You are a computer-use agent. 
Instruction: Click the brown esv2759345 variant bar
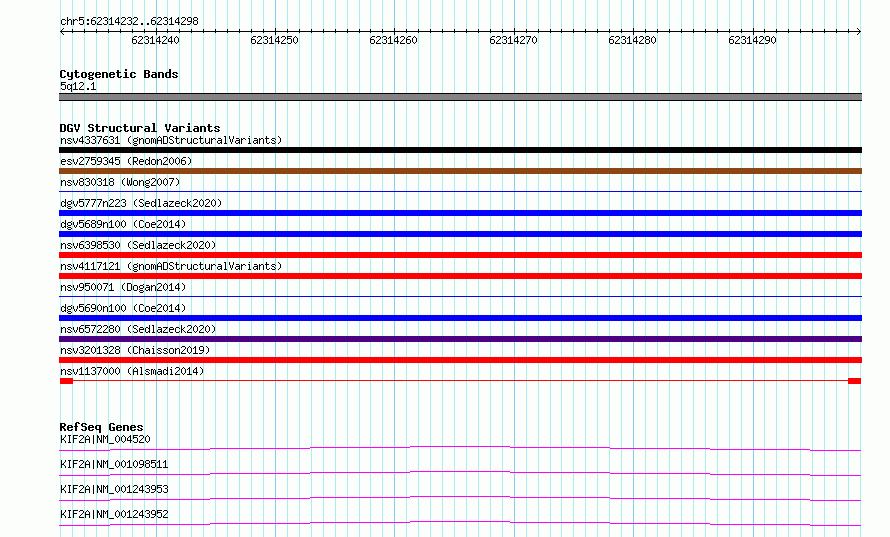[x=460, y=171]
